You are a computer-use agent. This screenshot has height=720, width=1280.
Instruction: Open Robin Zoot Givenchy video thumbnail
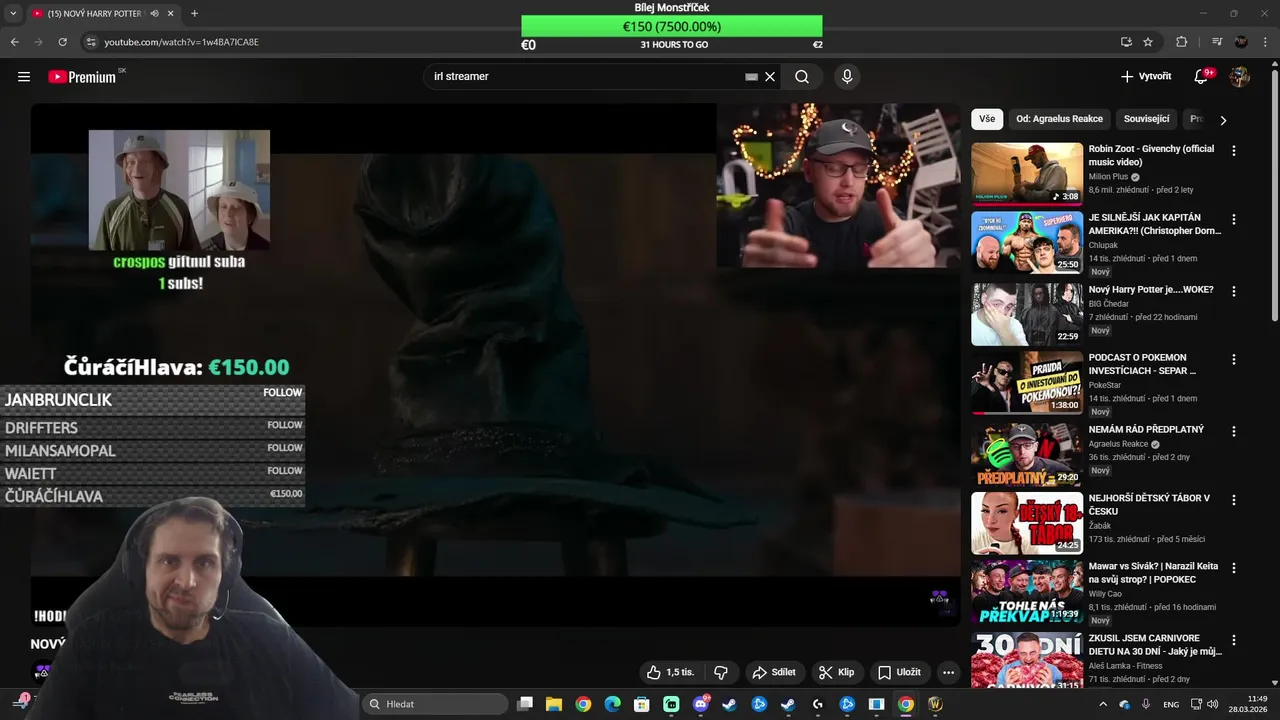[x=1027, y=173]
